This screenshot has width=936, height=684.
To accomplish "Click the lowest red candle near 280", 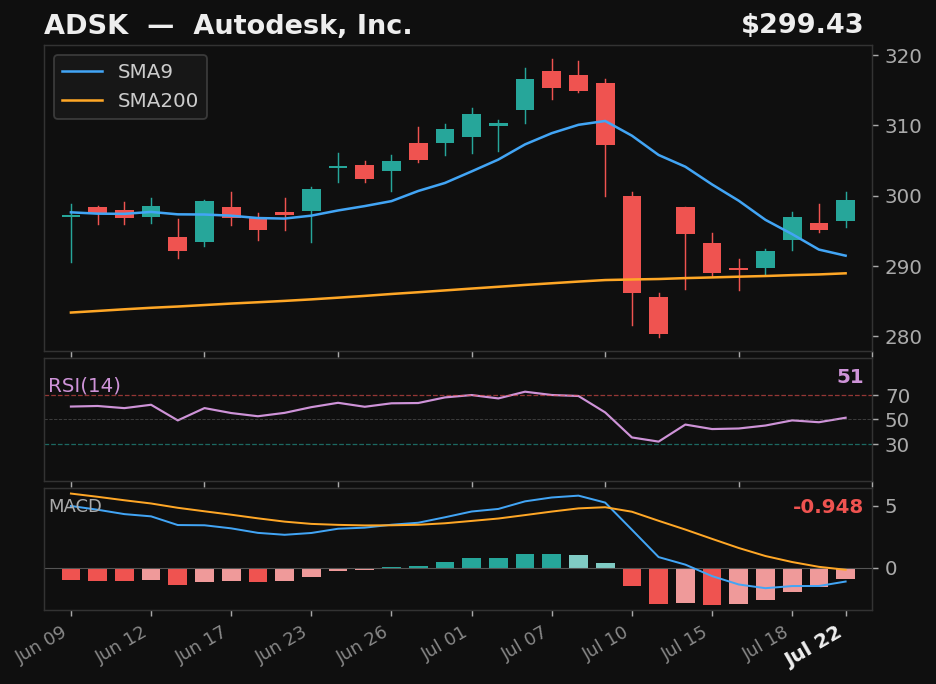I will (x=659, y=315).
